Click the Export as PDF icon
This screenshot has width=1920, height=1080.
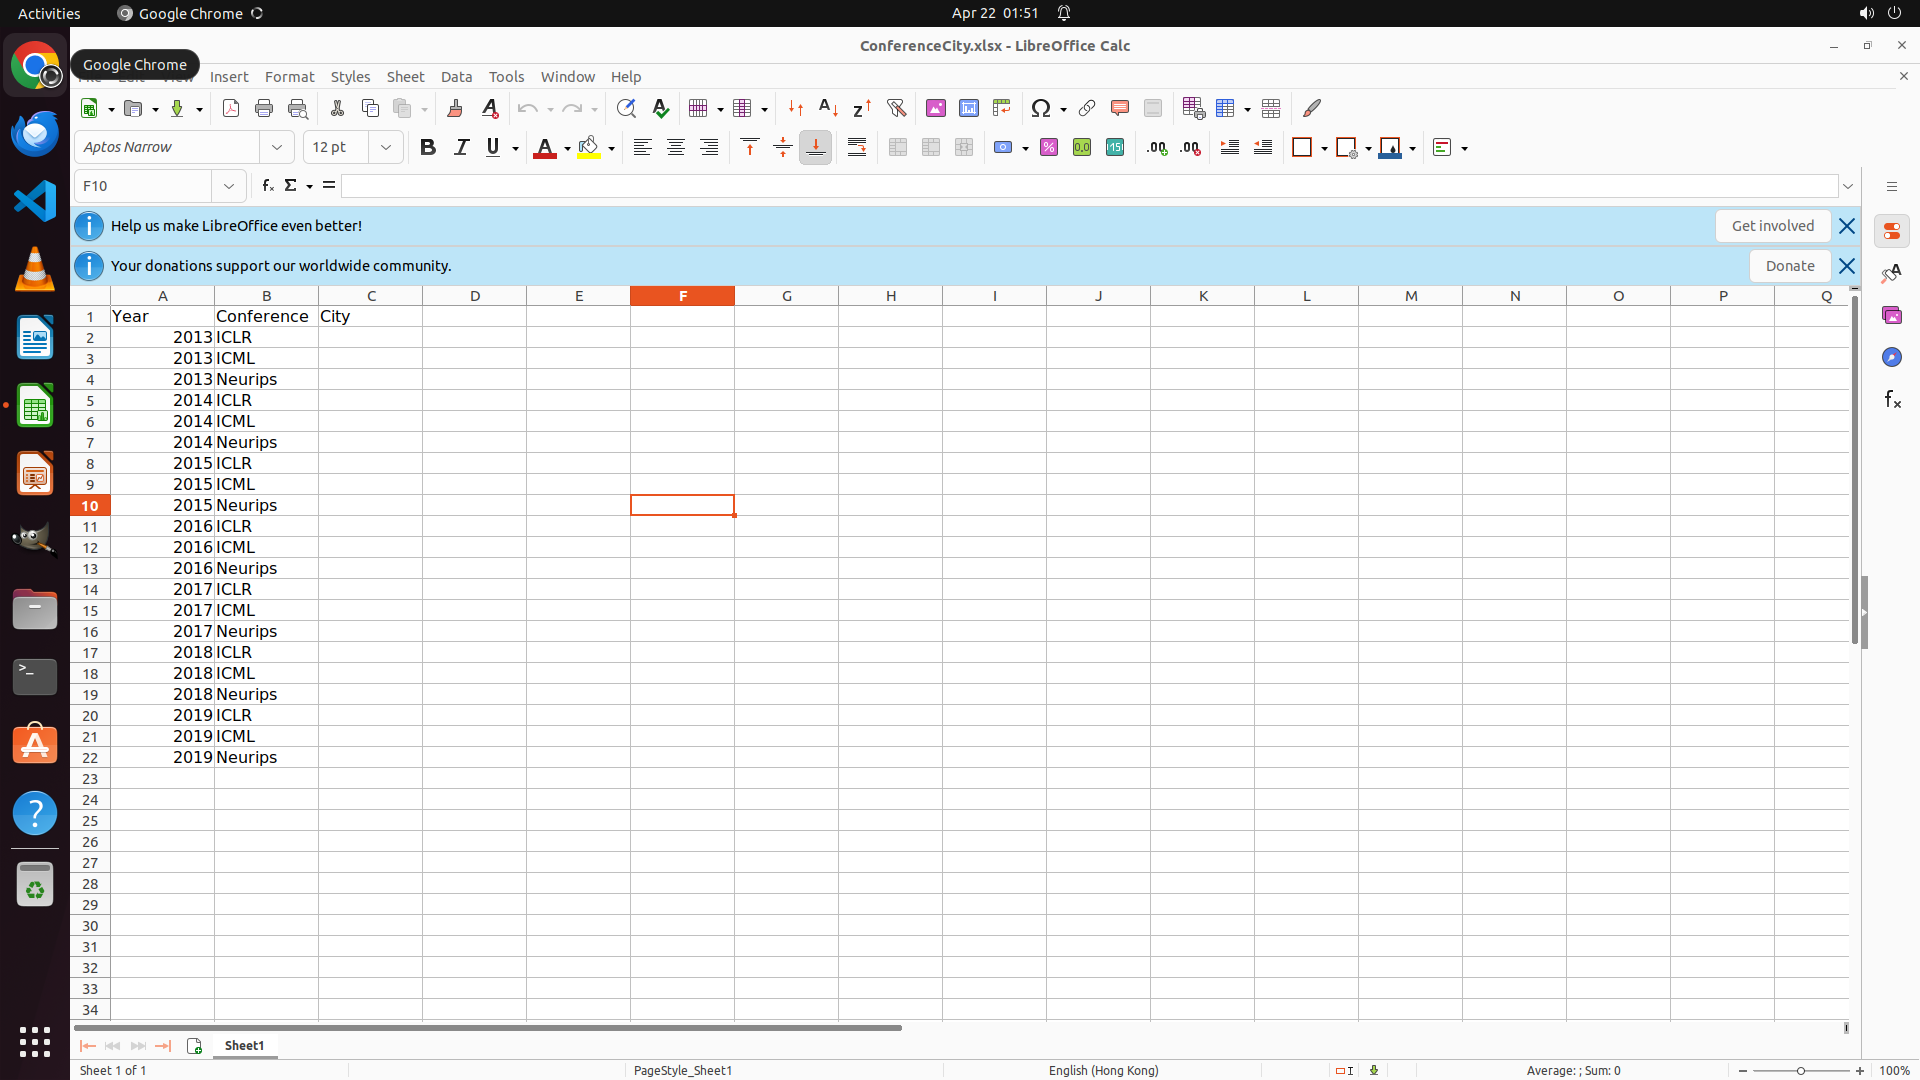pos(231,108)
